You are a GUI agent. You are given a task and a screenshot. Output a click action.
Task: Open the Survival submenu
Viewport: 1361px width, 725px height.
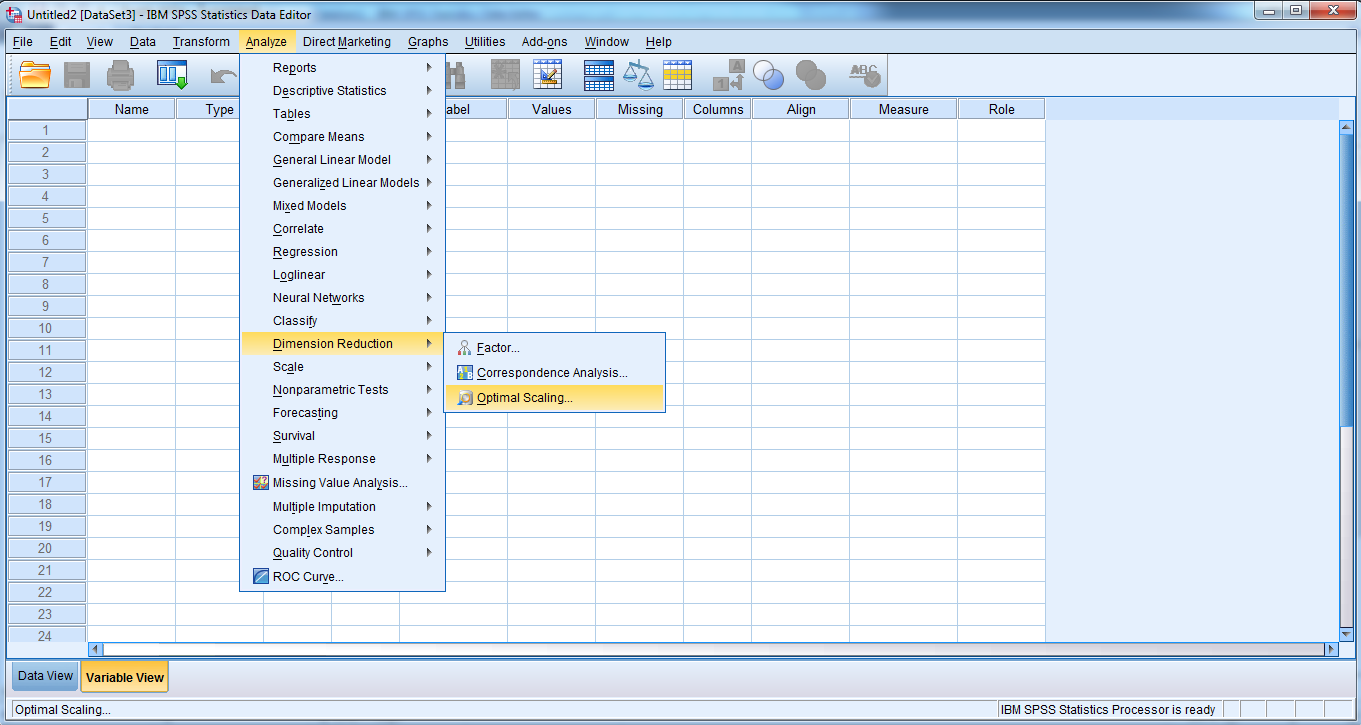point(342,436)
